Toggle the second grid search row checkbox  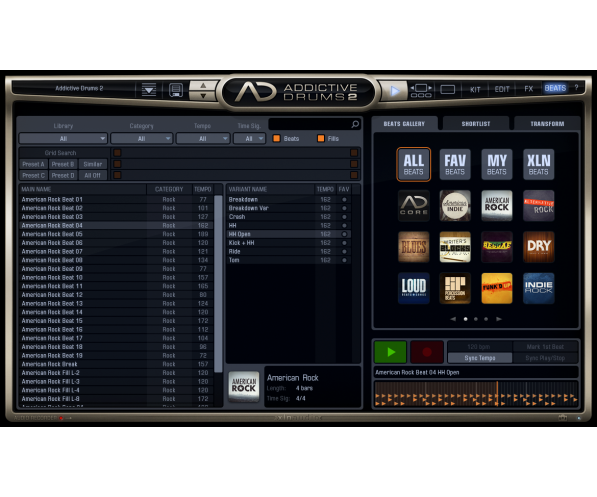click(117, 164)
